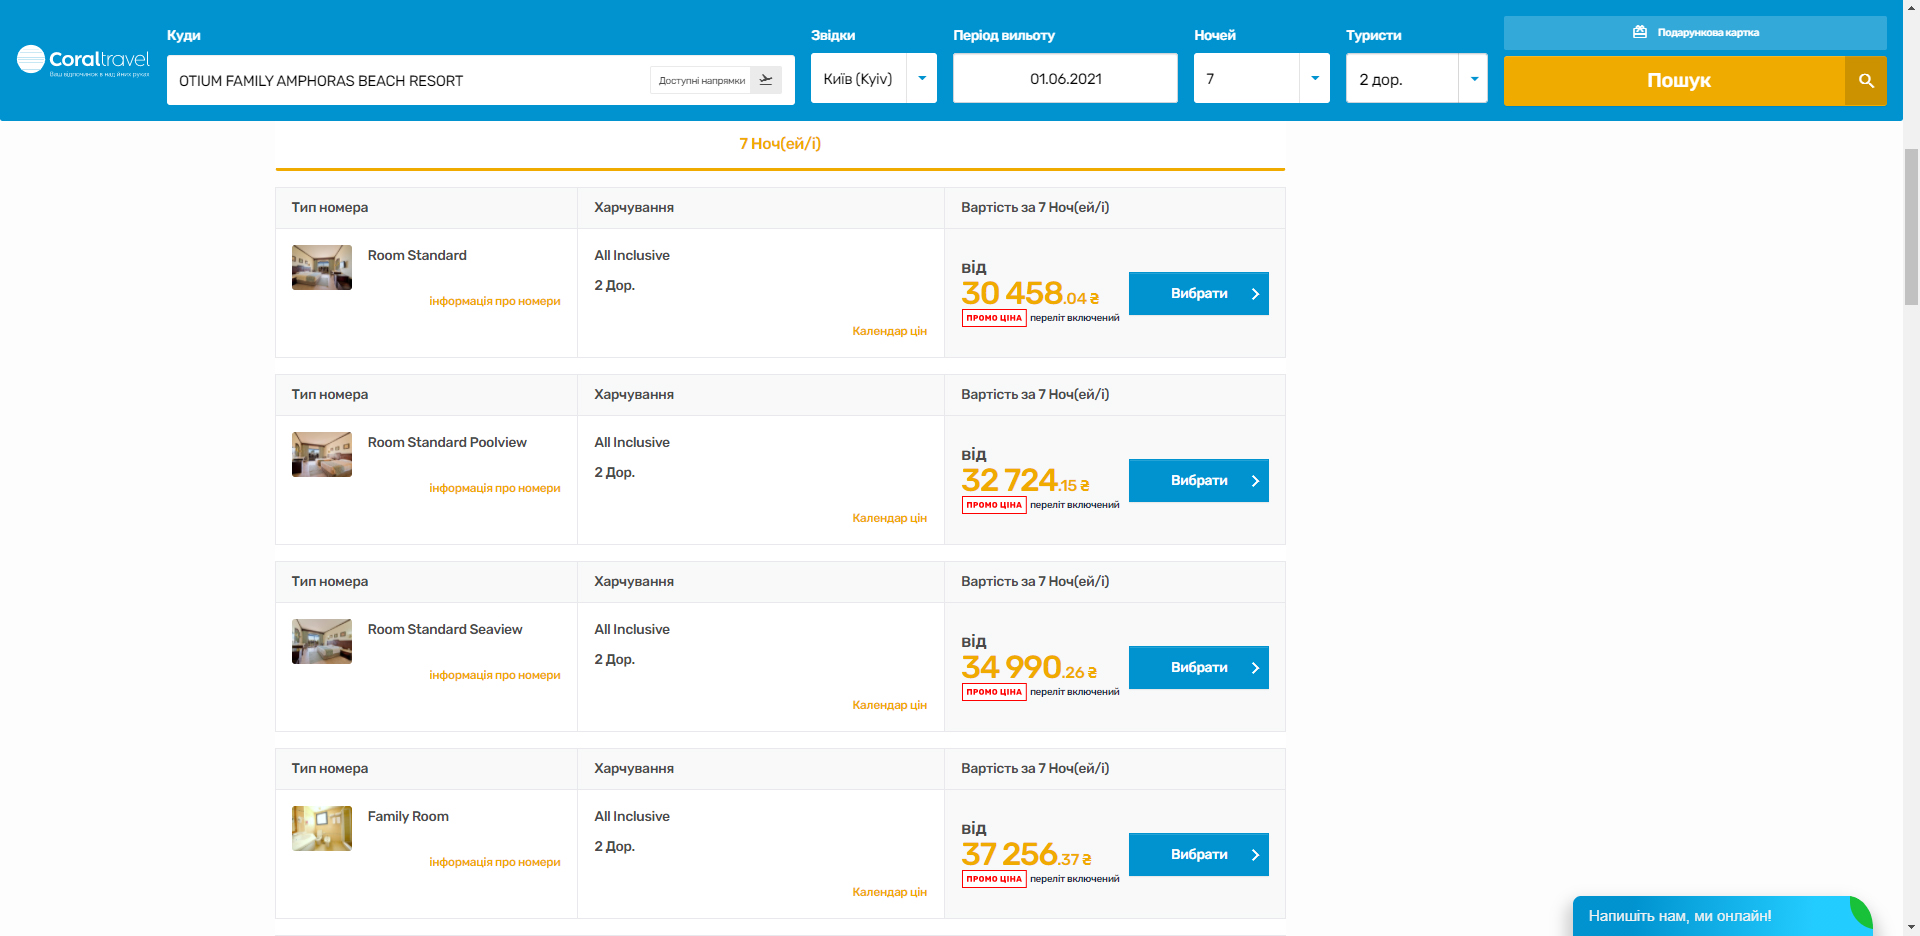The image size is (1920, 936).
Task: Click the magnifier search icon
Action: [x=1866, y=81]
